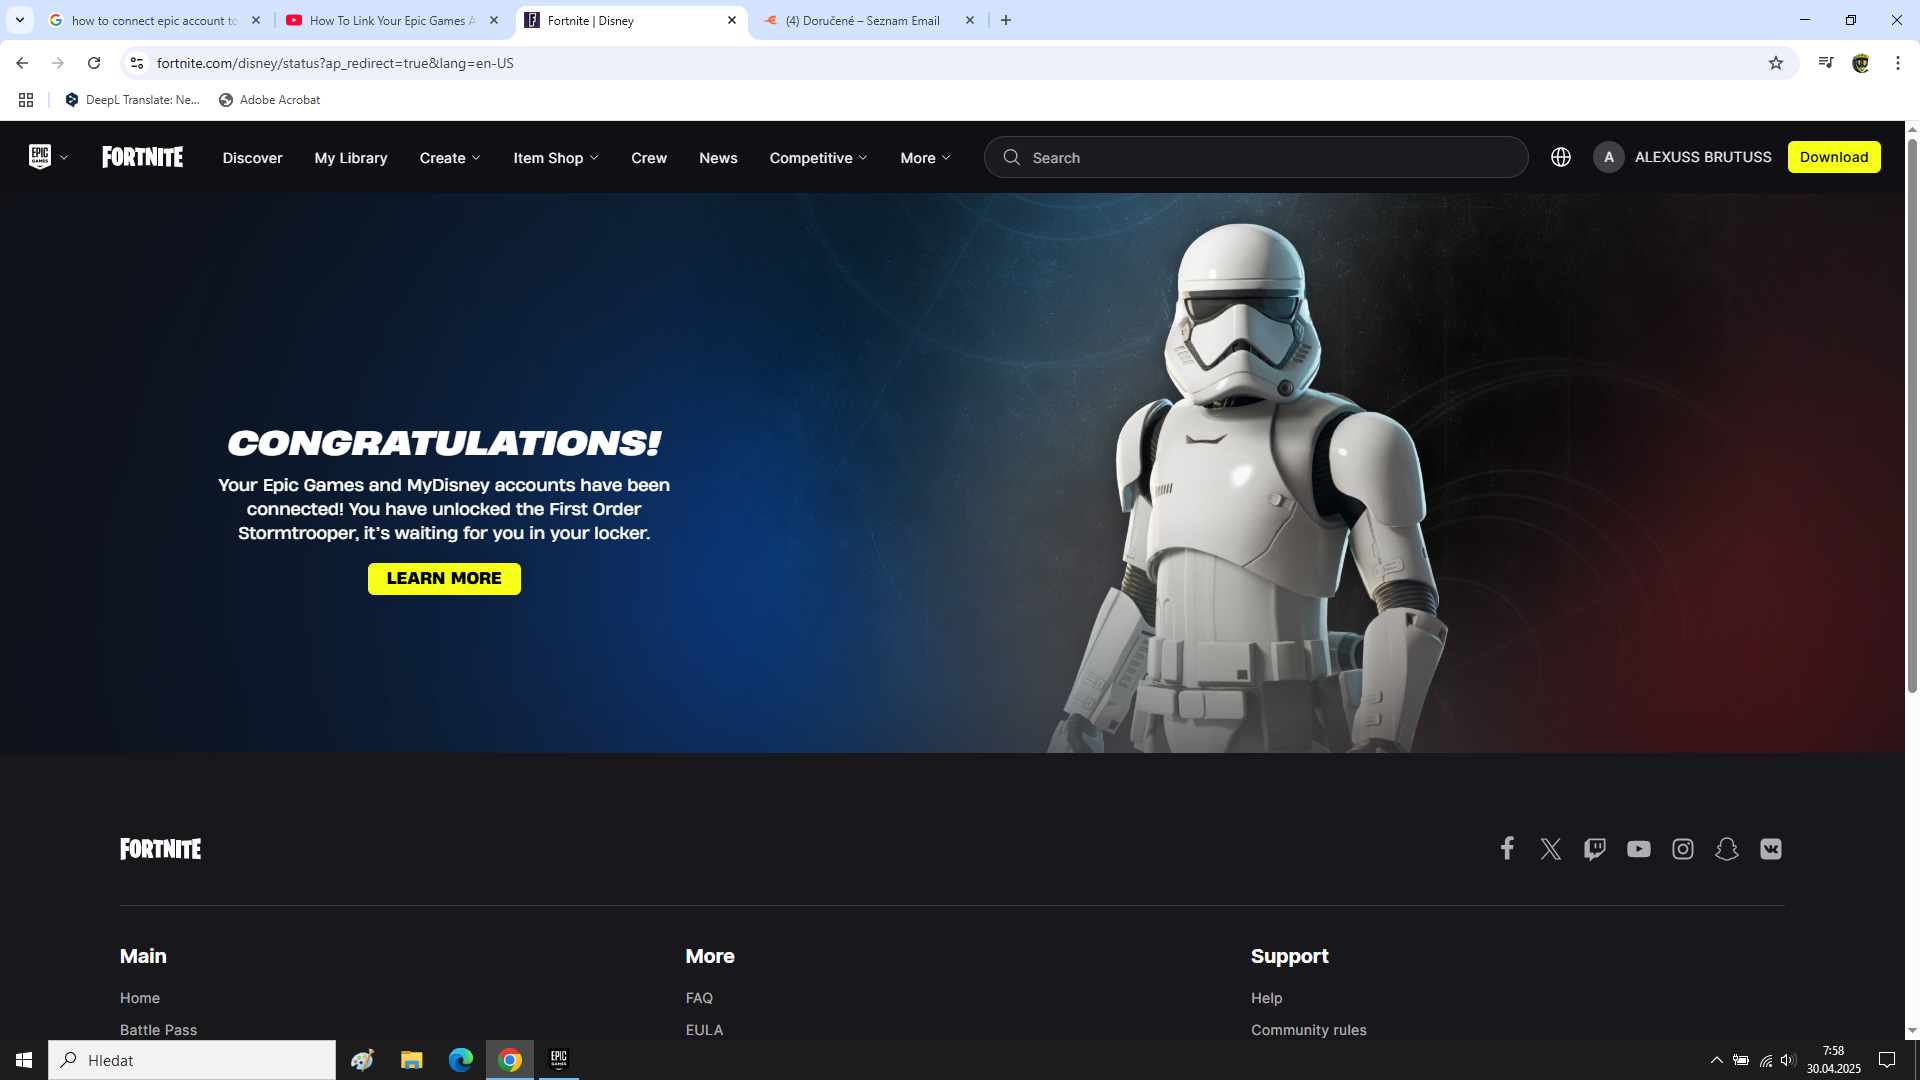
Task: Expand the chevron beside Epic Games logo
Action: [x=64, y=157]
